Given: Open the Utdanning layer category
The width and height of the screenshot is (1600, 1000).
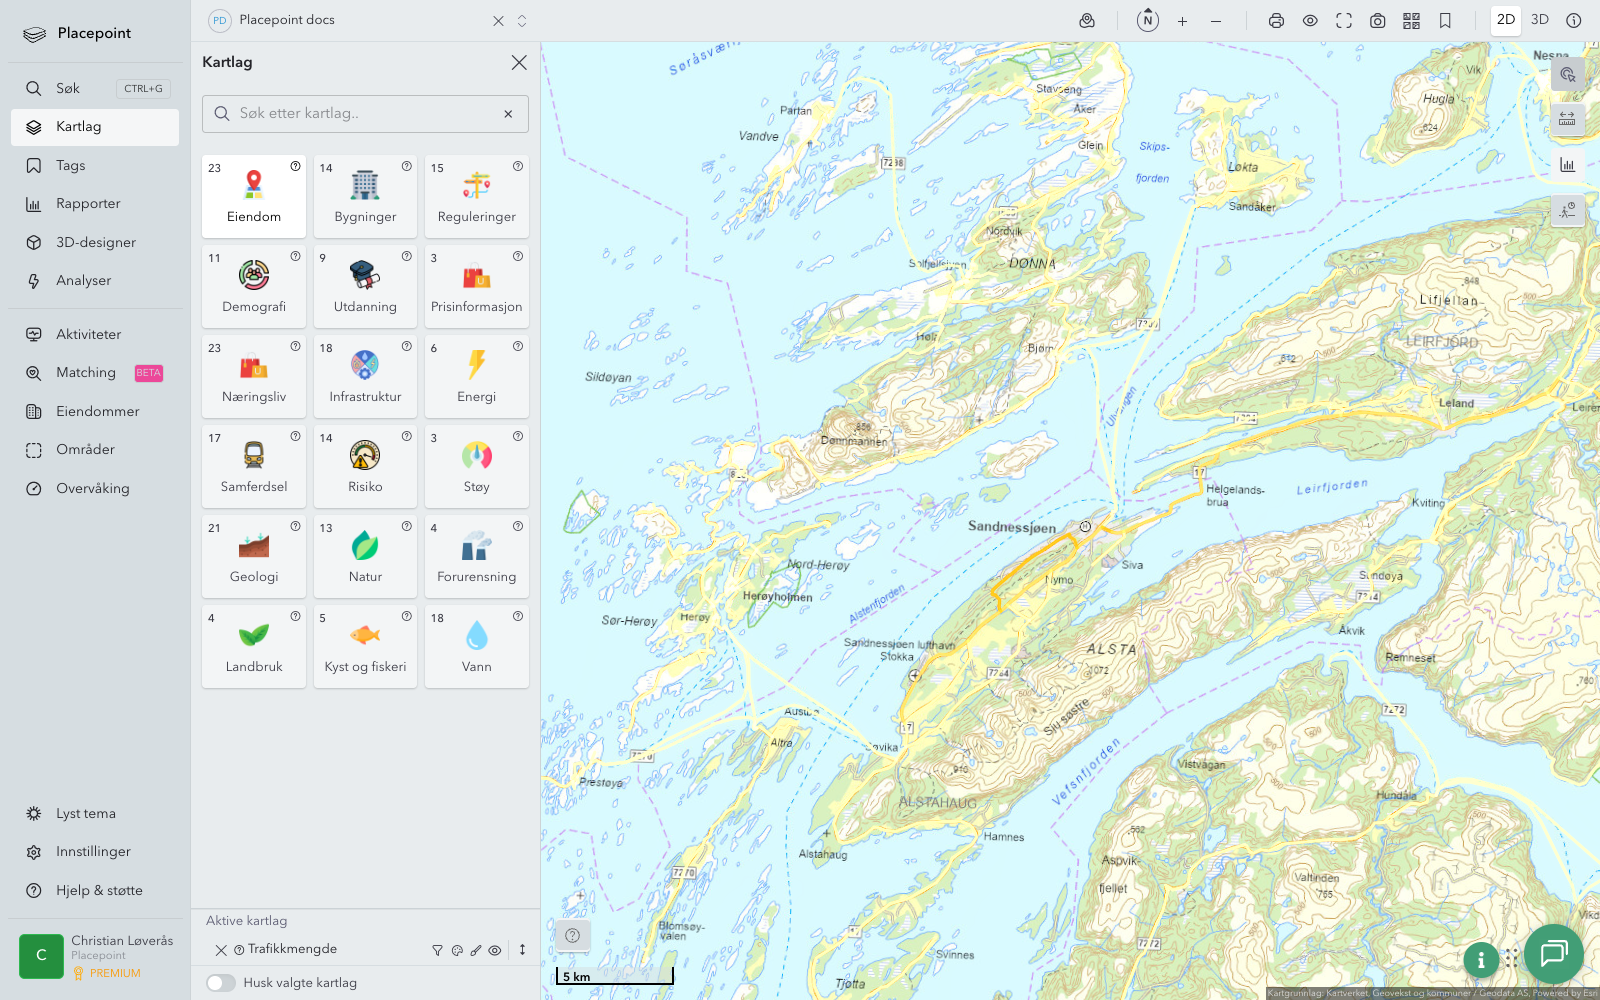Looking at the screenshot, I should point(365,286).
